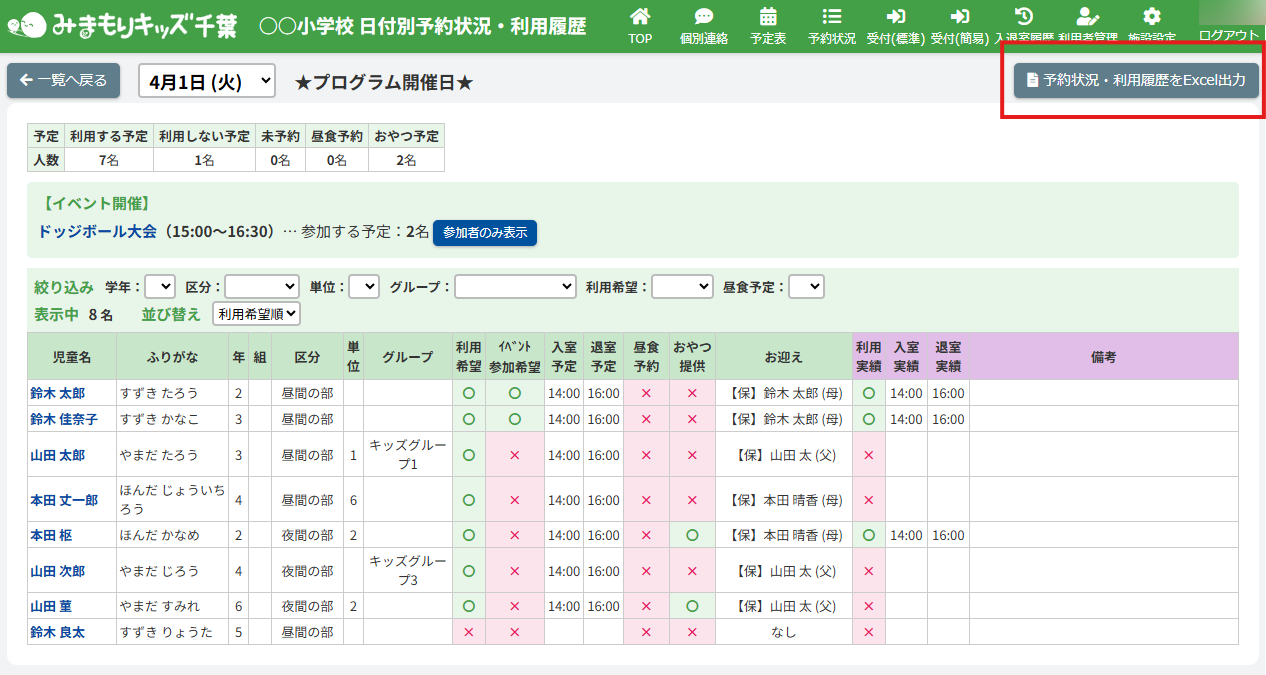Viewport: 1266px width, 675px height.
Task: Open the ドッジボール大会 event link
Action: point(98,232)
